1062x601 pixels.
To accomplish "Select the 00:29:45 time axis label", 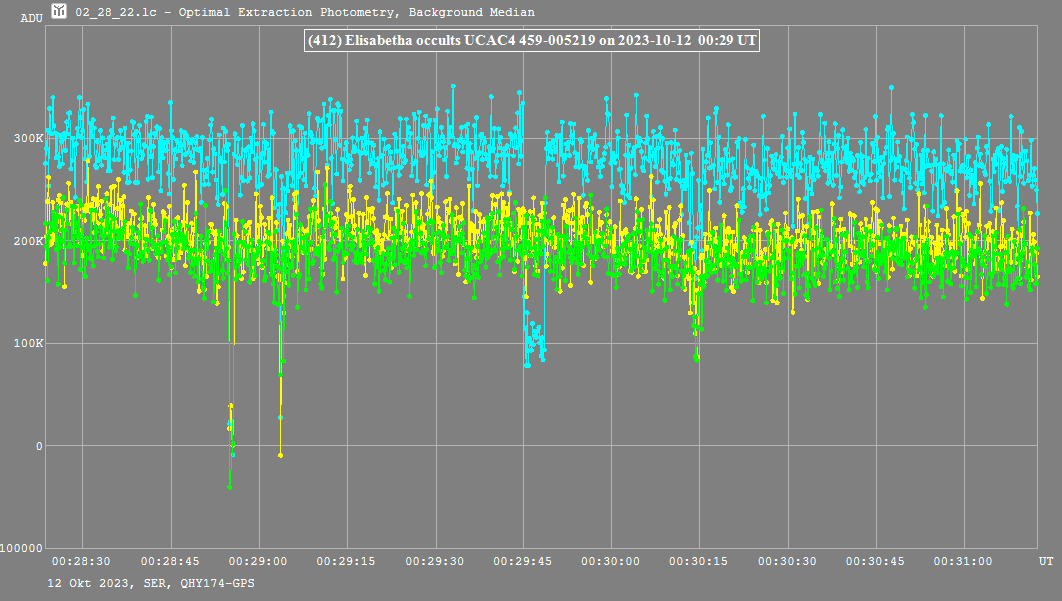I will (523, 562).
